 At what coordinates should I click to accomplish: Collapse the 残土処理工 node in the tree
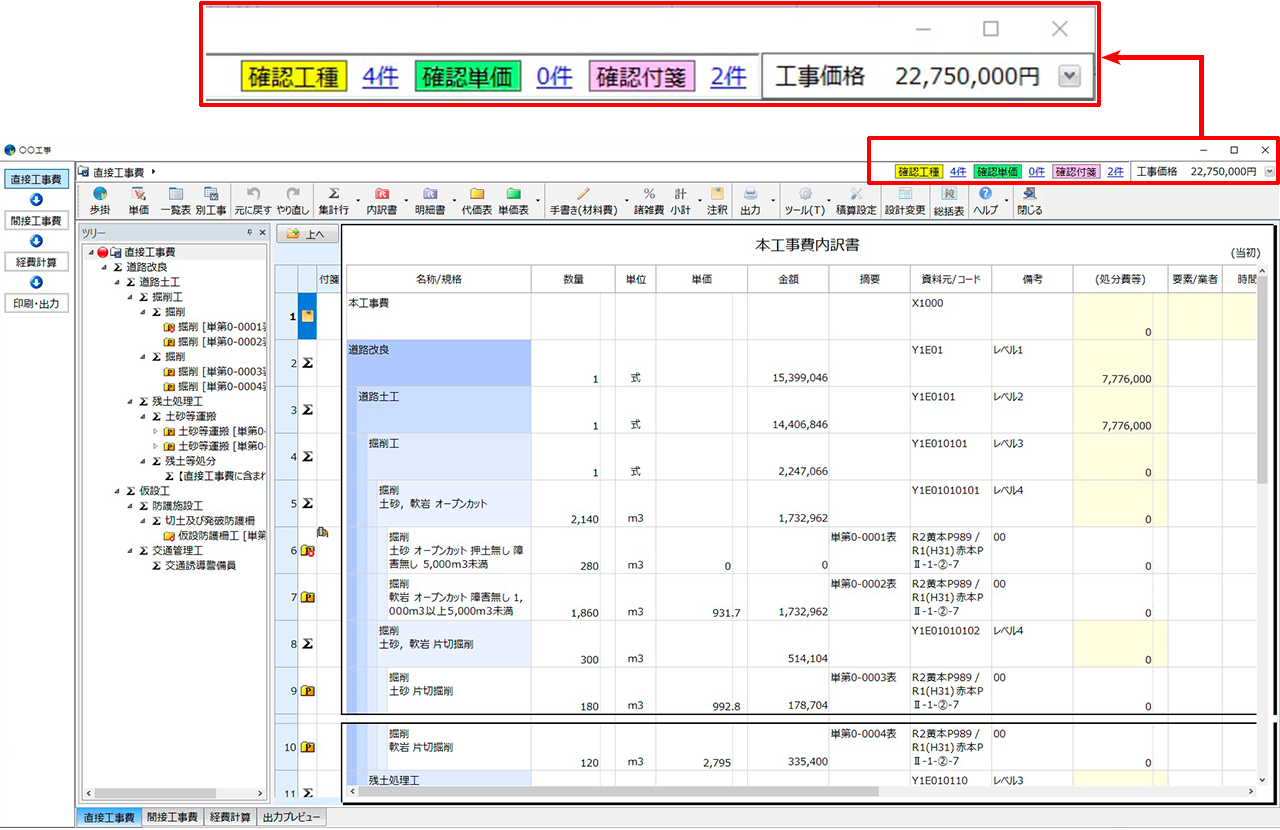(130, 401)
